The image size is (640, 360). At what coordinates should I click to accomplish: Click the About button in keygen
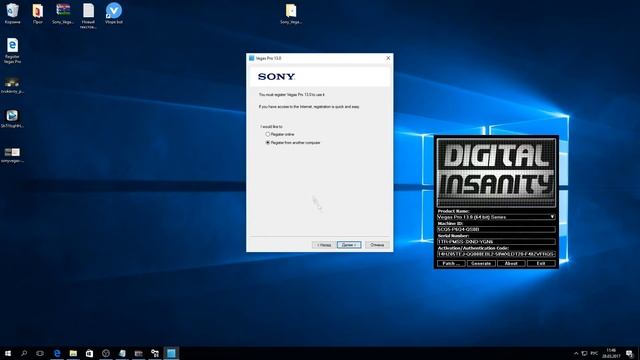[511, 264]
